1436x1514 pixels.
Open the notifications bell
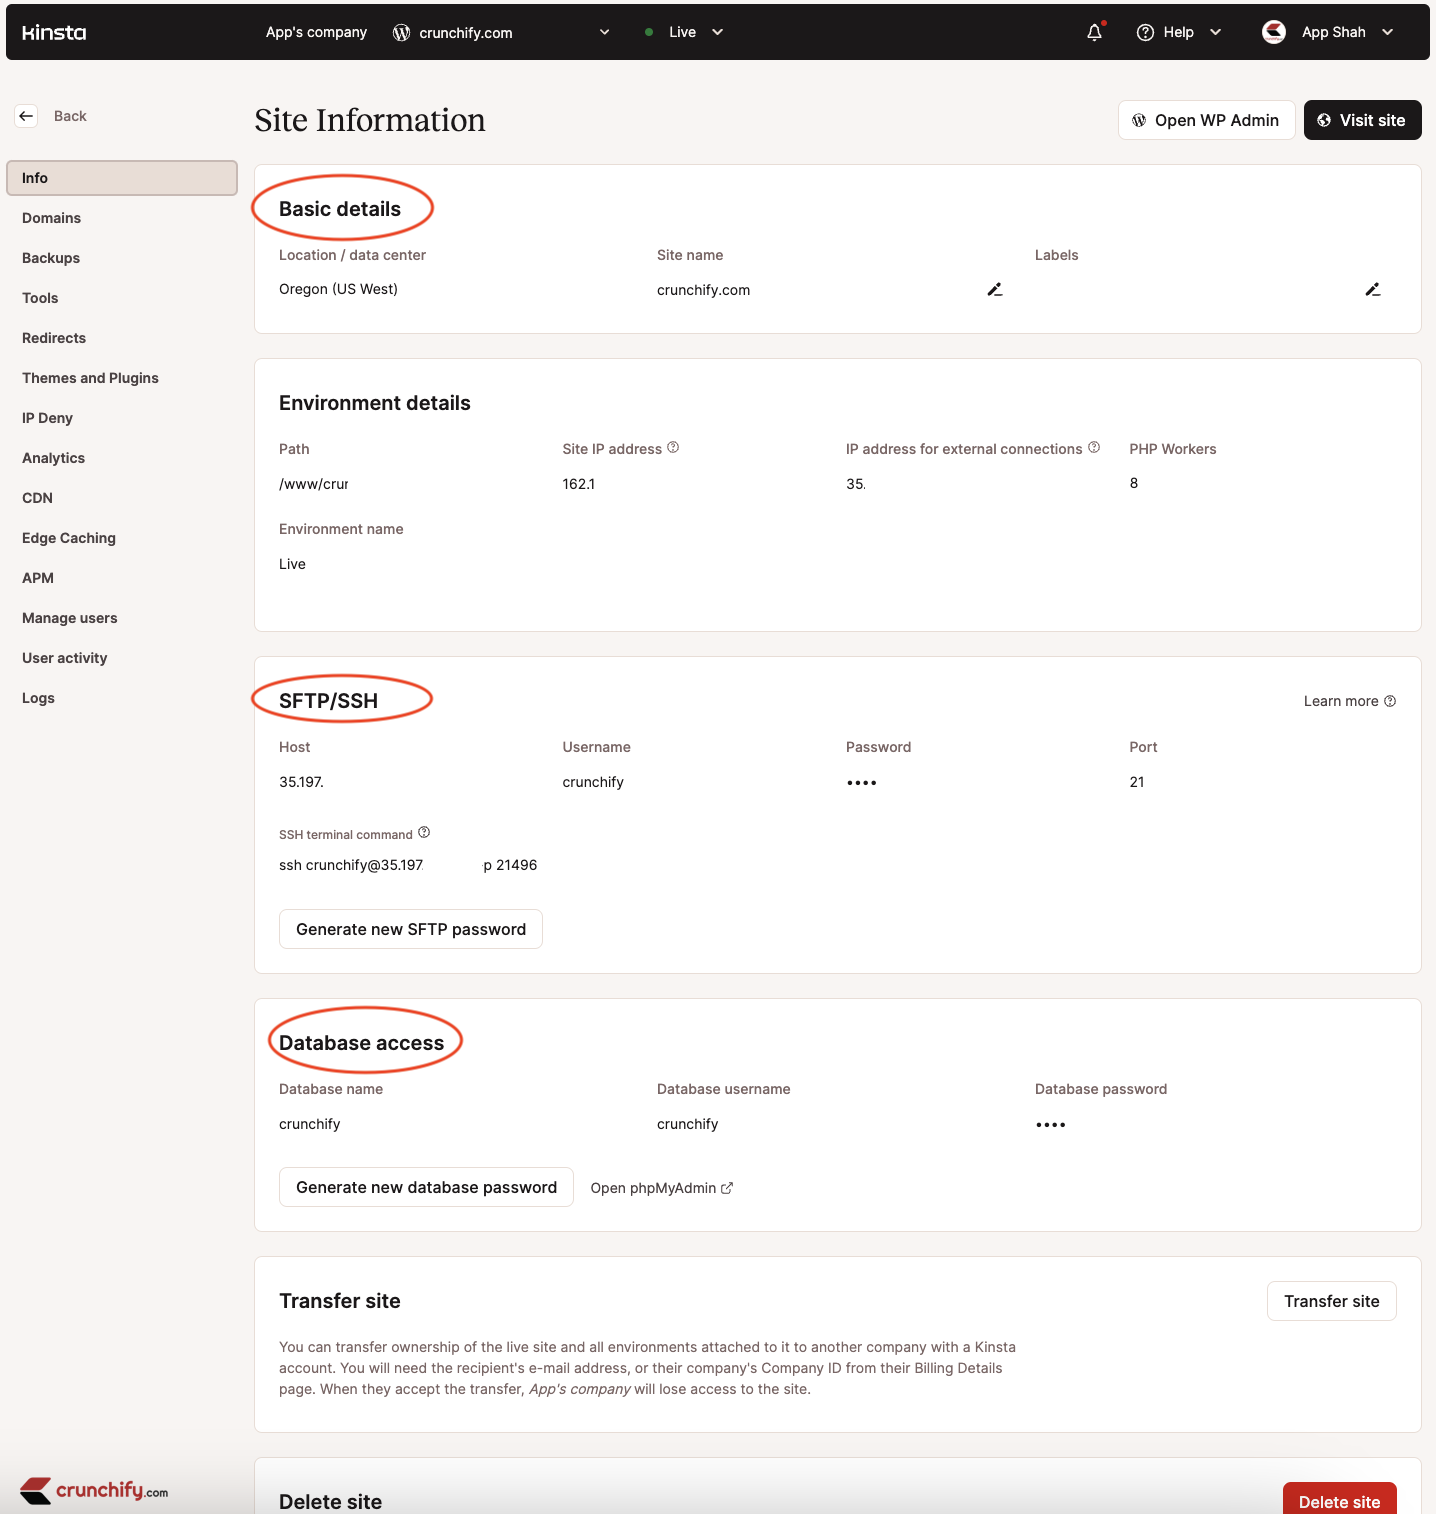point(1095,32)
